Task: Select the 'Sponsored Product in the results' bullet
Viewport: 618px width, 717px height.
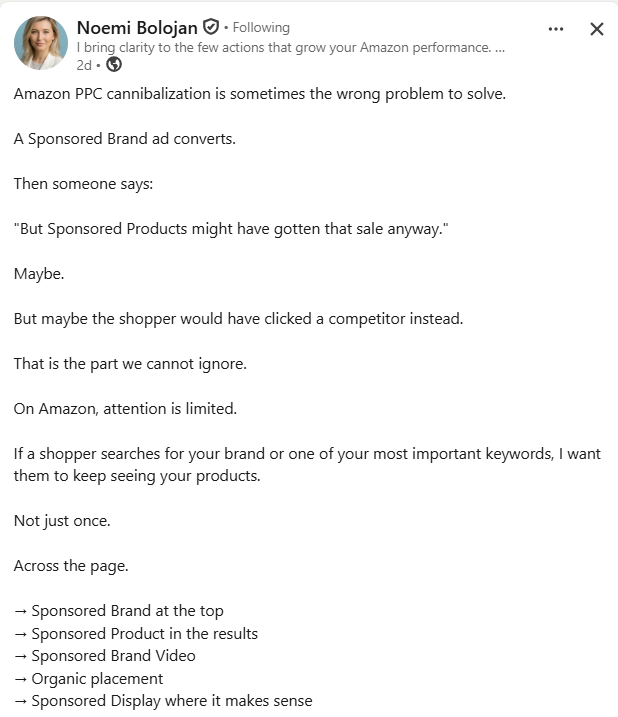Action: 136,633
